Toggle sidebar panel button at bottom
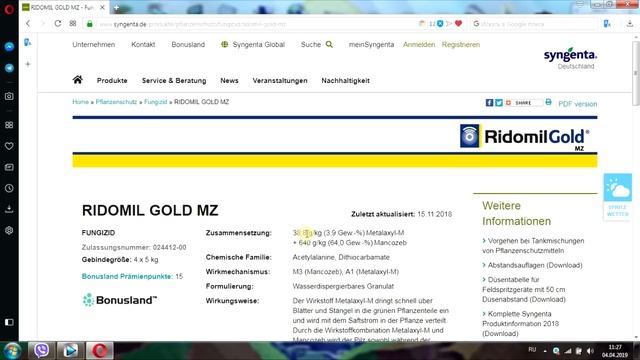The height and width of the screenshot is (360, 640). [9, 322]
